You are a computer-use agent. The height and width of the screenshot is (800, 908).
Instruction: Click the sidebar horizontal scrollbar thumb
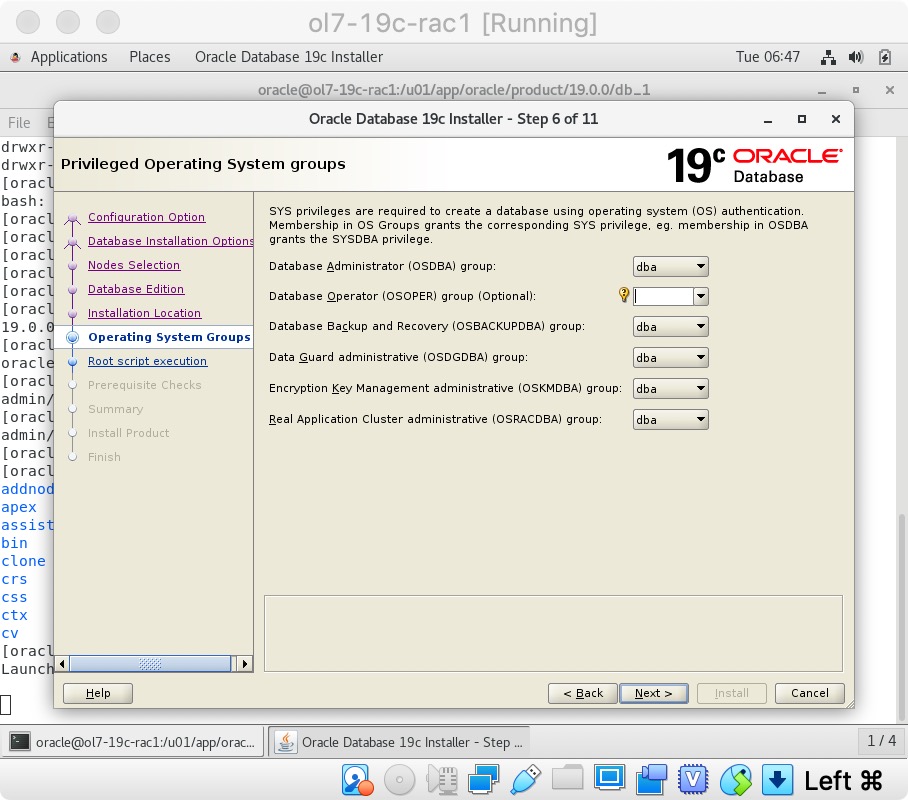coord(150,663)
